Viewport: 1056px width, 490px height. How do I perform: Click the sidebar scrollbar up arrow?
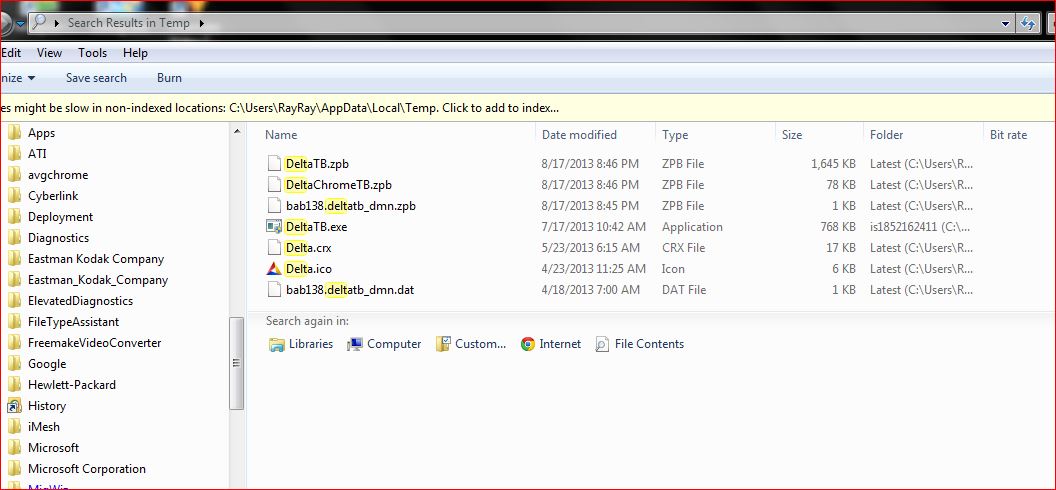236,131
